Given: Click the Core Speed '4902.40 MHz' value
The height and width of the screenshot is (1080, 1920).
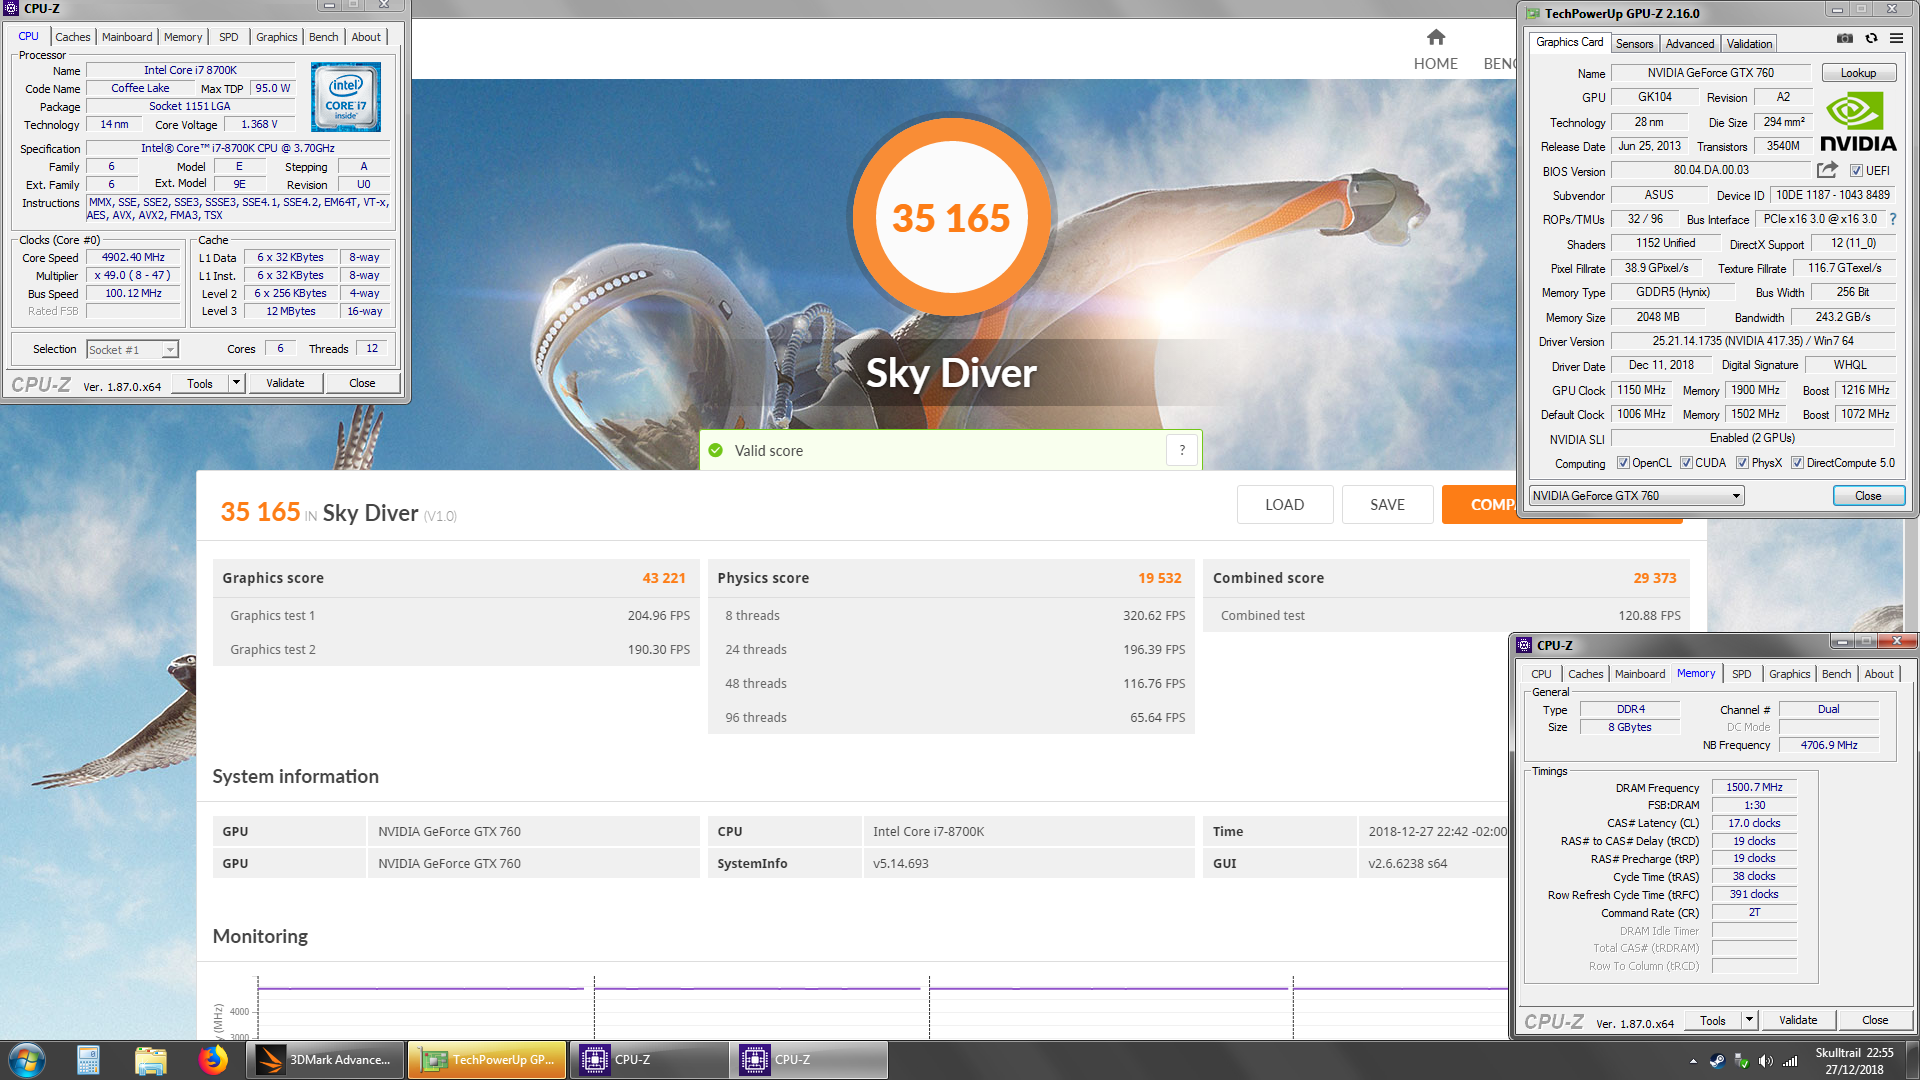Looking at the screenshot, I should [133, 258].
